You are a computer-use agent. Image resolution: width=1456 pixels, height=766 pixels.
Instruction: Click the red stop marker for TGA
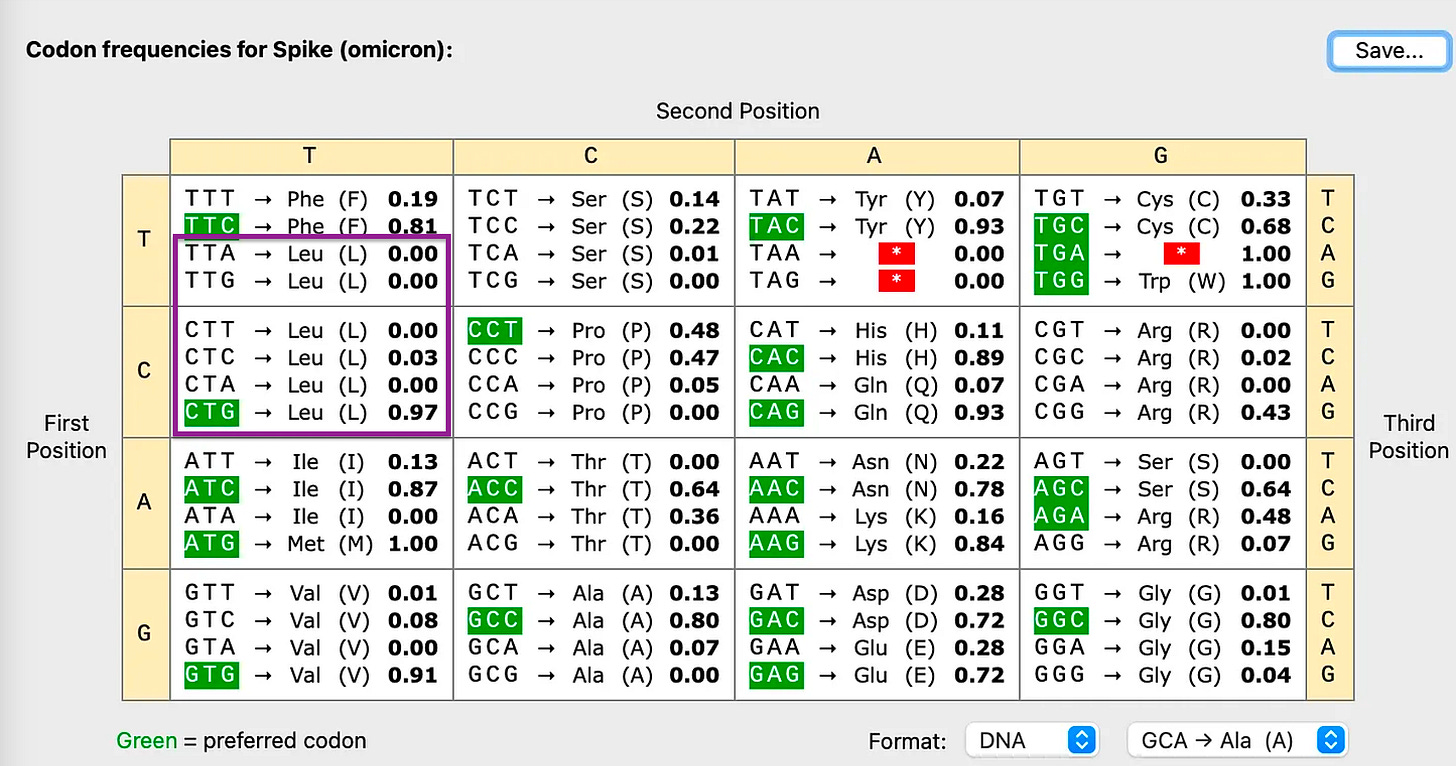(x=1181, y=254)
